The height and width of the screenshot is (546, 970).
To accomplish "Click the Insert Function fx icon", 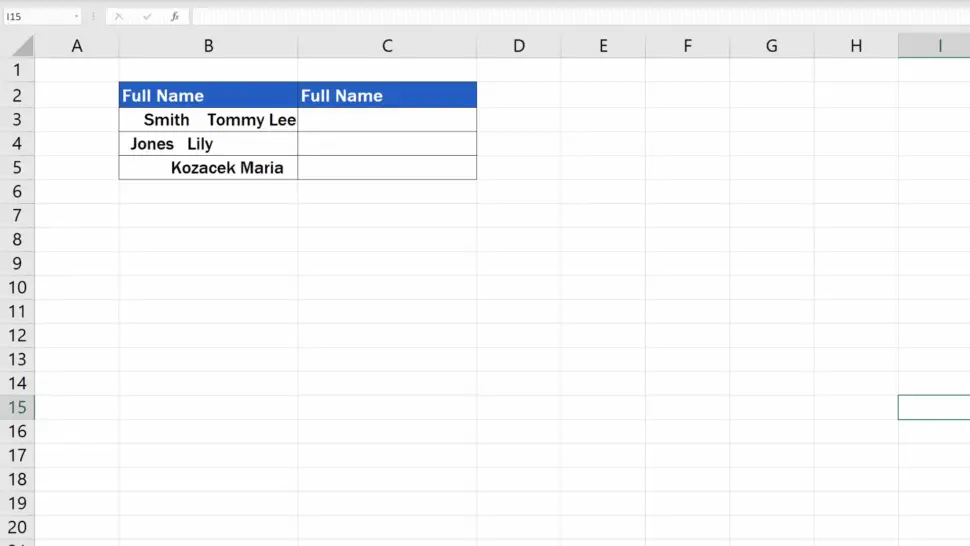I will tap(174, 17).
